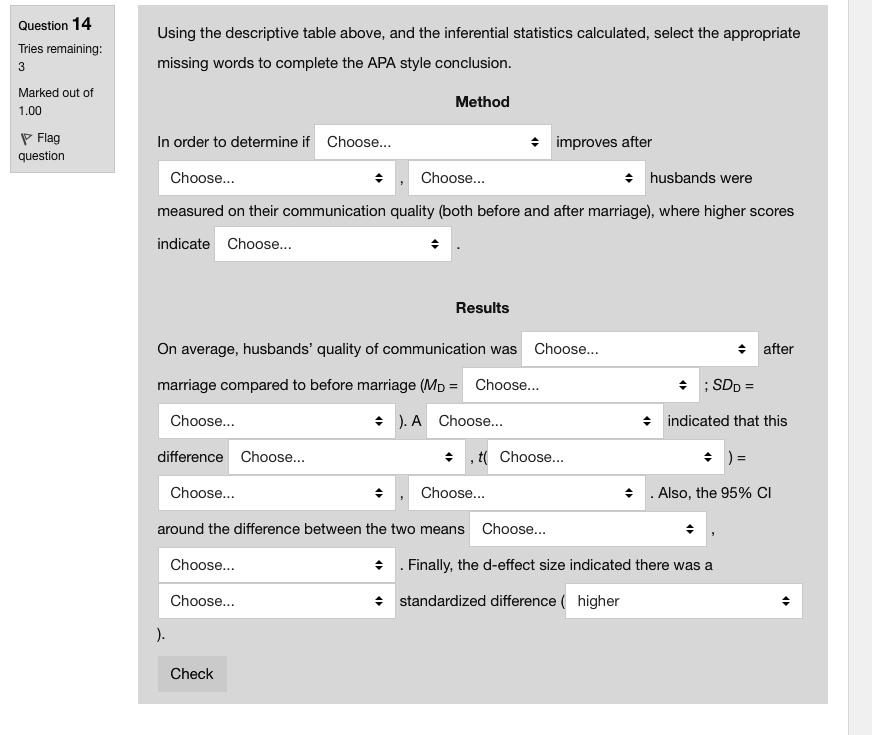Open the first Choose dropdown after 'determine if'
Screen dimensions: 872x735
pos(432,141)
